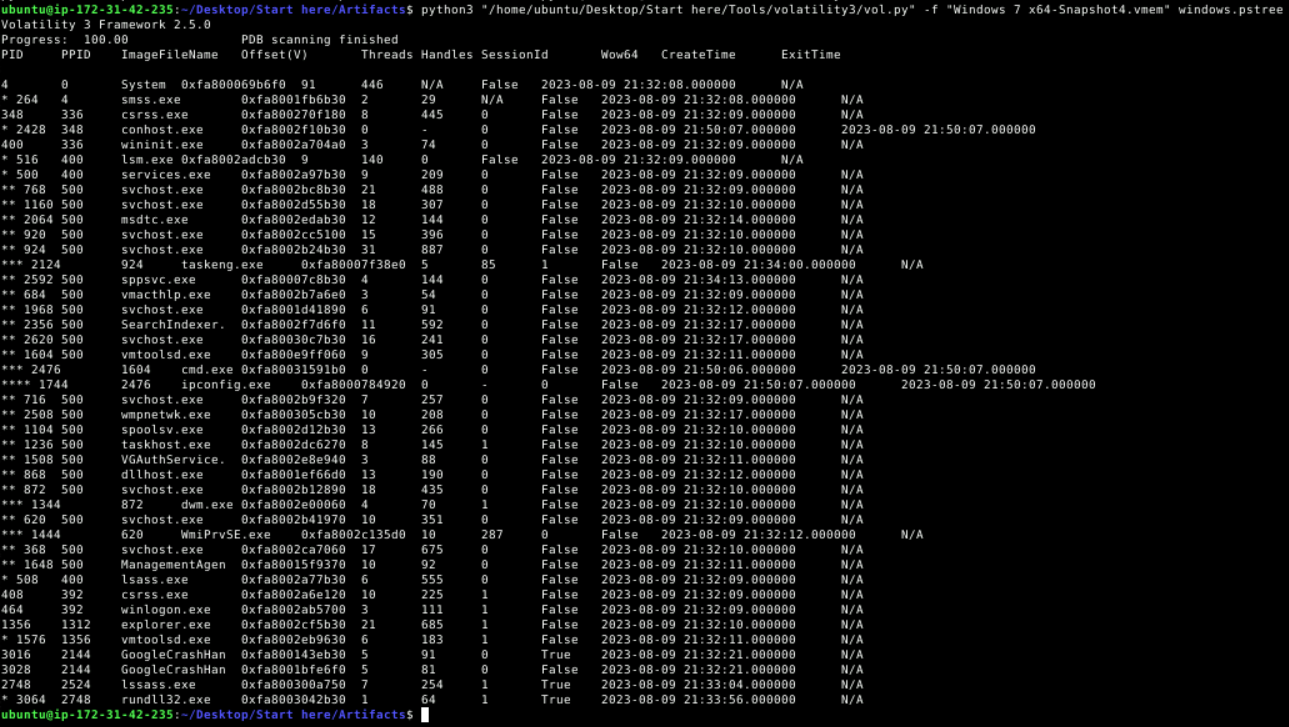This screenshot has height=727, width=1289.
Task: Click the CreateTime column header
Action: pyautogui.click(x=698, y=54)
